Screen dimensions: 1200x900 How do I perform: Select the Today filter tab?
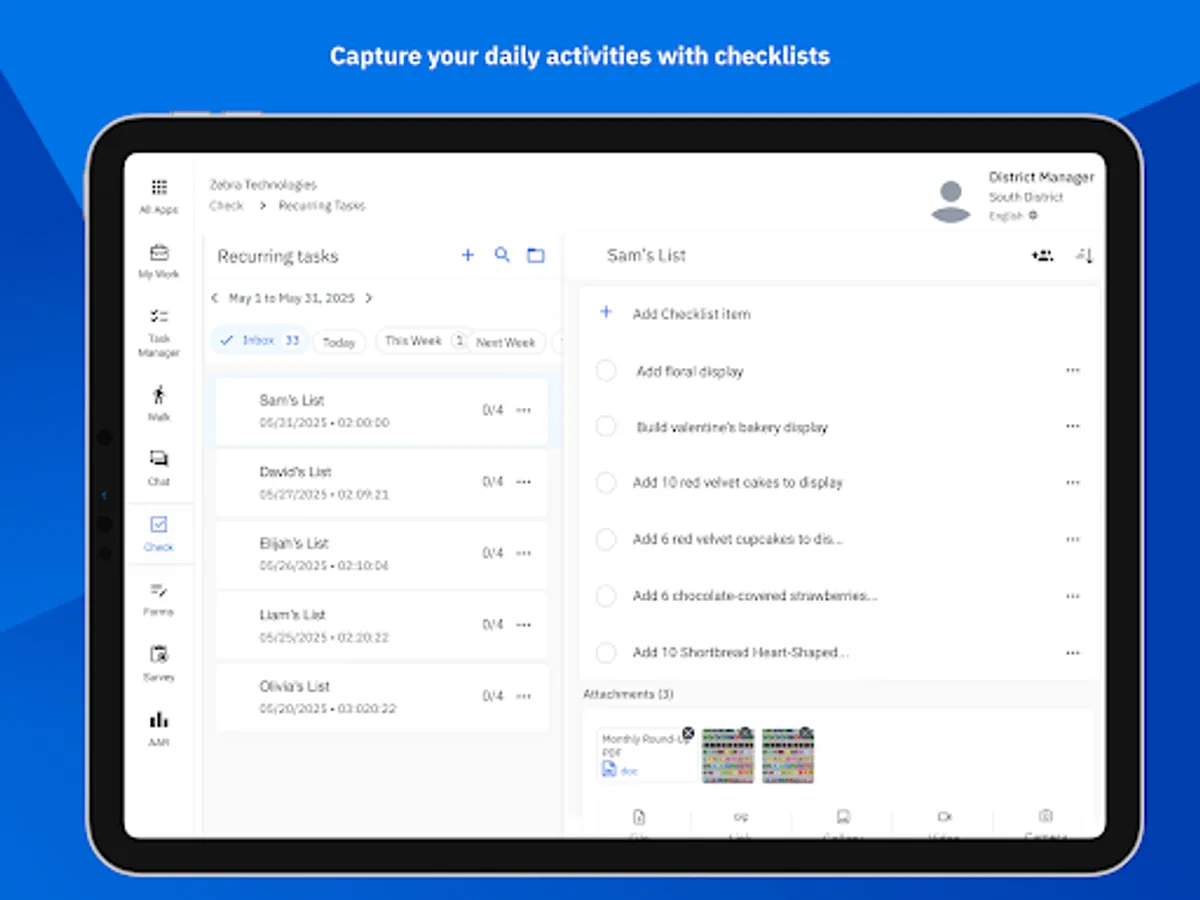point(338,341)
